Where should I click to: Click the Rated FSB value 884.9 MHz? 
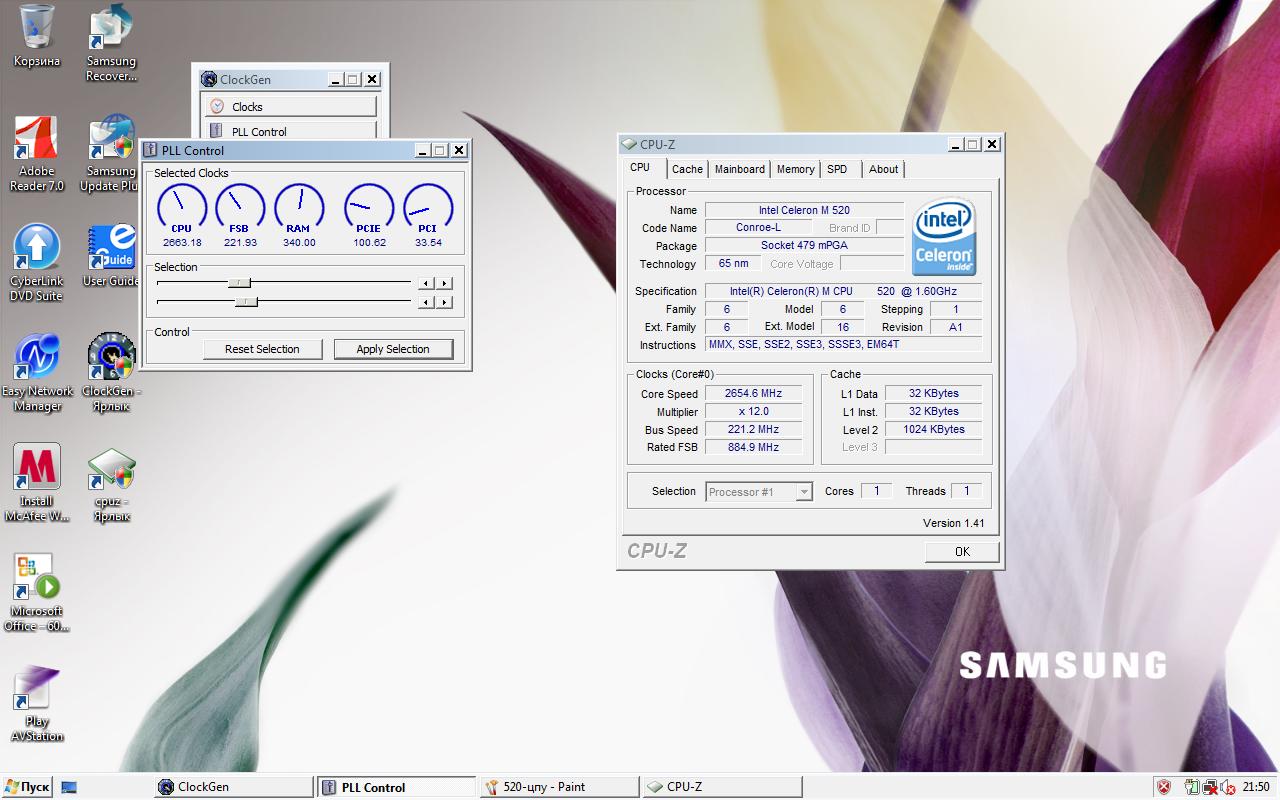pos(753,447)
